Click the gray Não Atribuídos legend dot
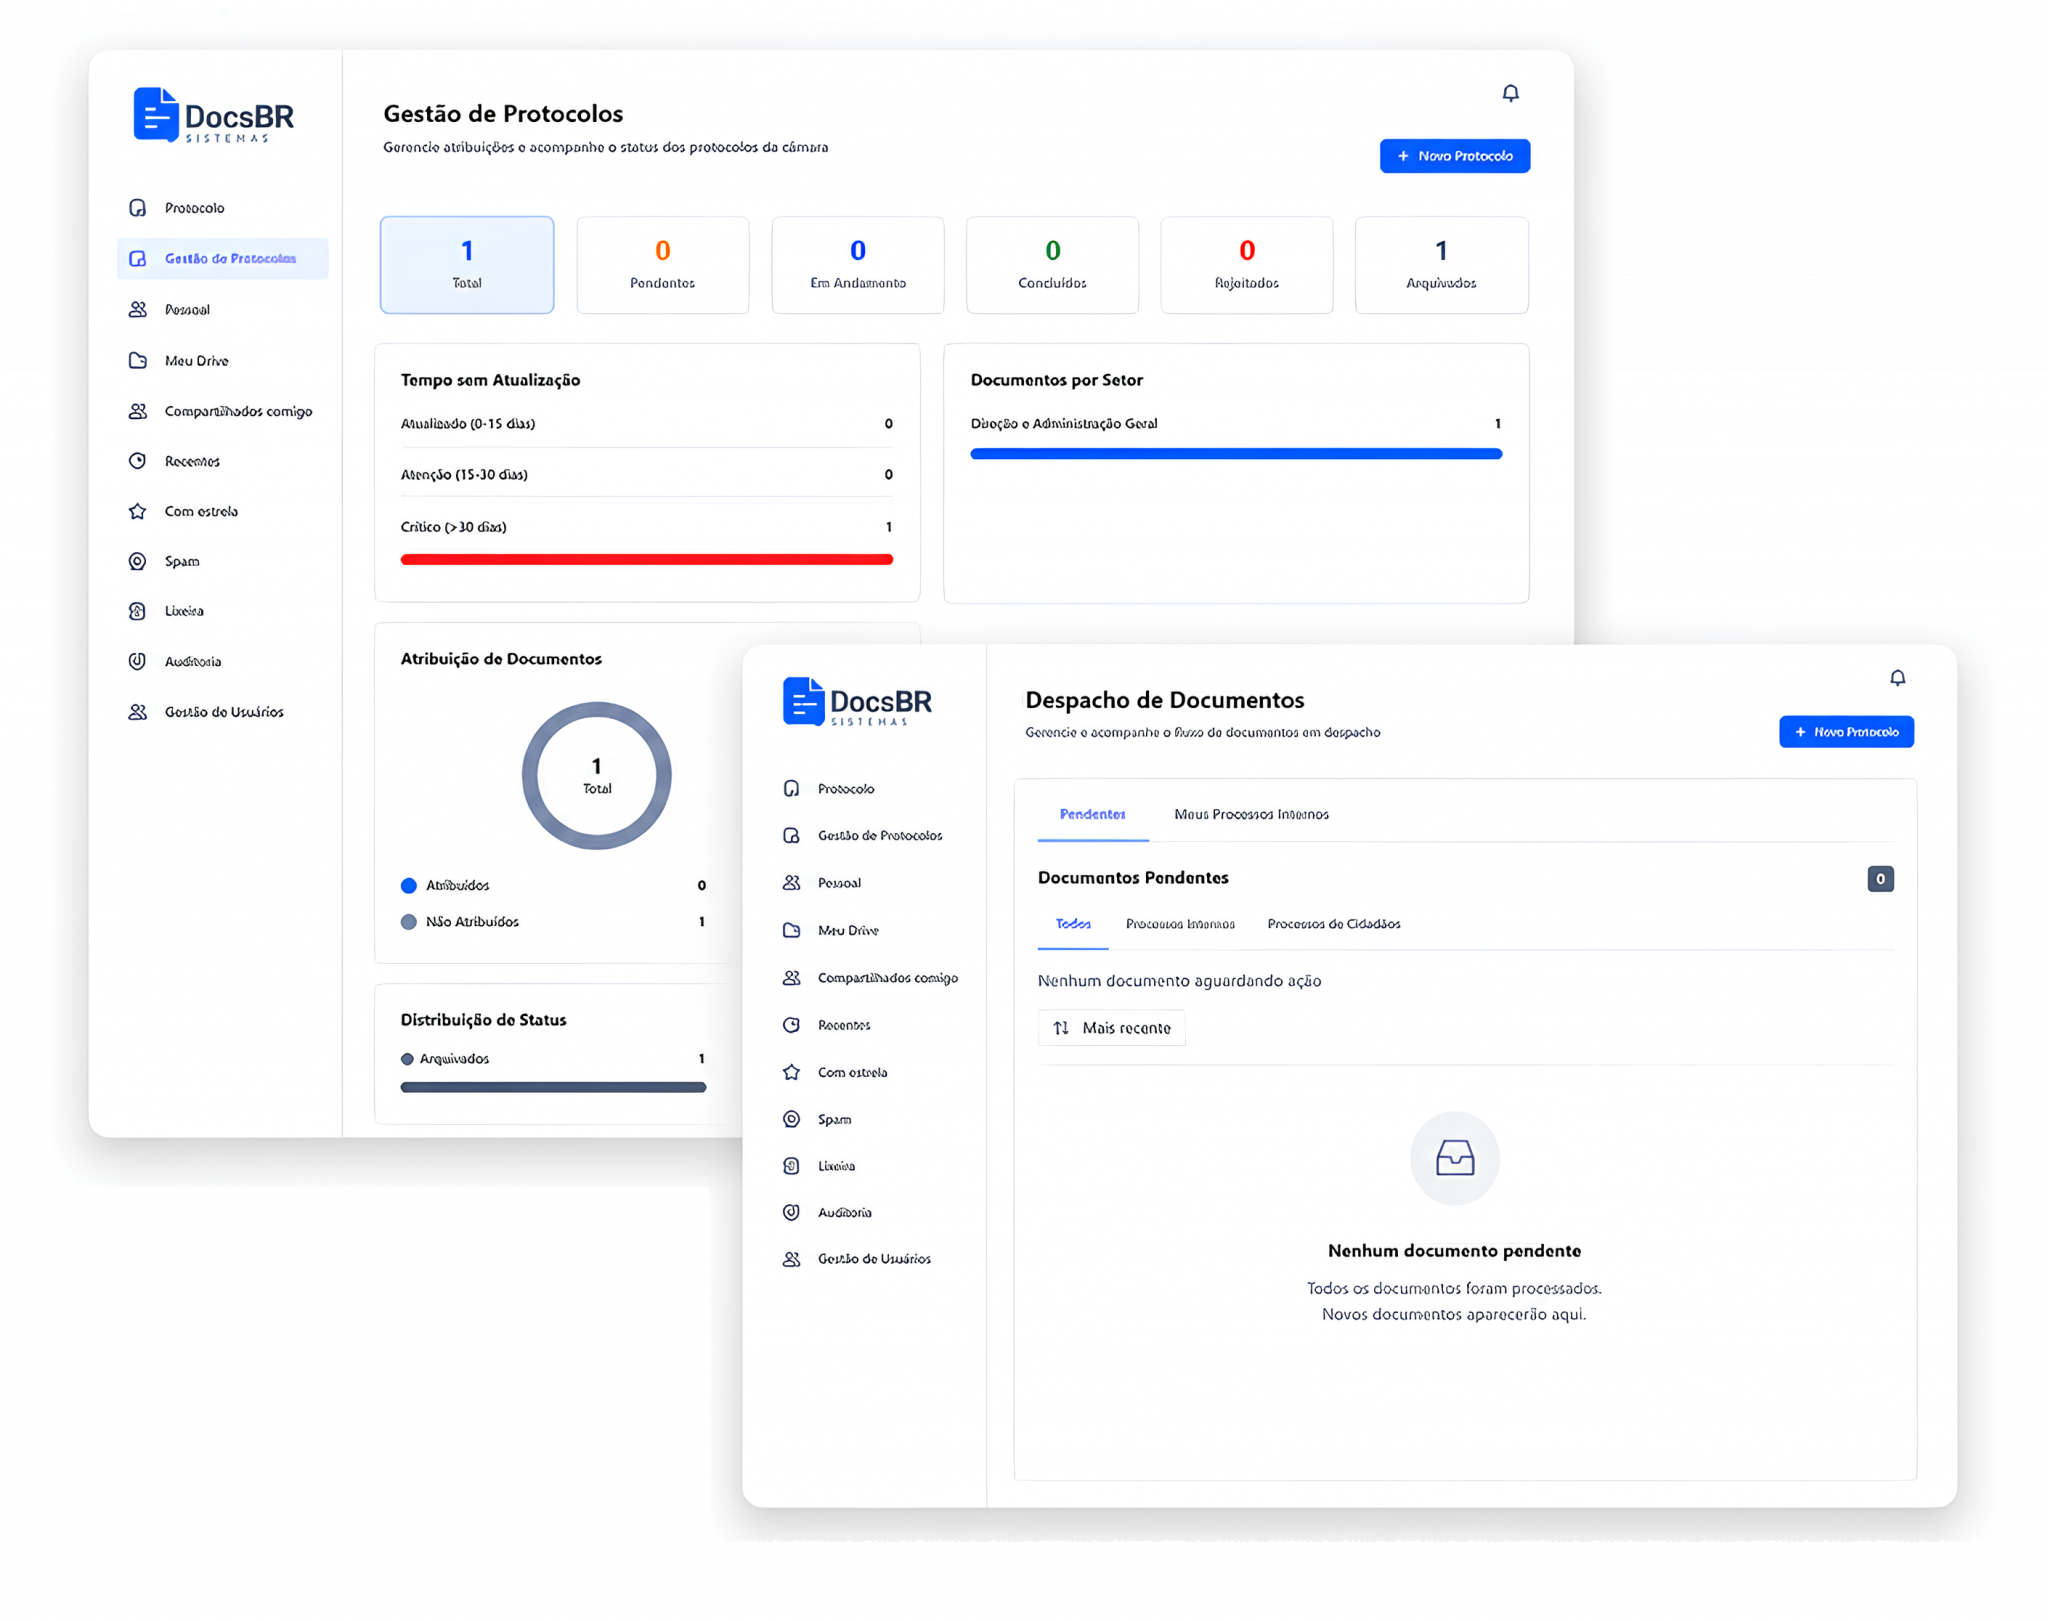Screen dimensions: 2048x1621 click(408, 922)
